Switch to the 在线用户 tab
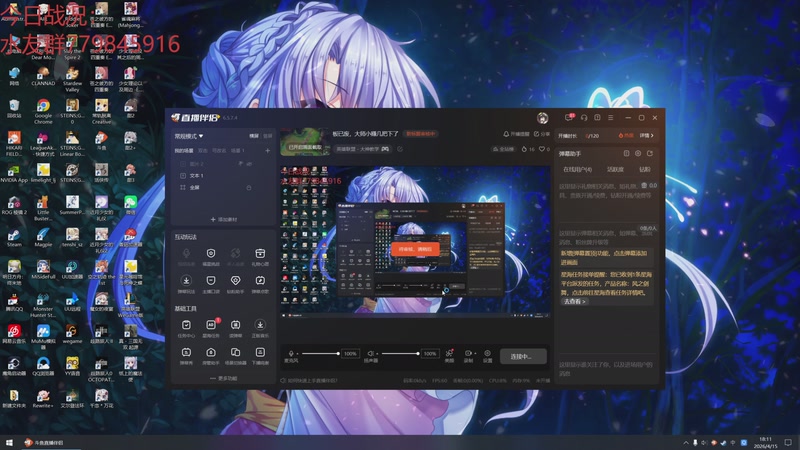This screenshot has height=450, width=800. click(578, 169)
